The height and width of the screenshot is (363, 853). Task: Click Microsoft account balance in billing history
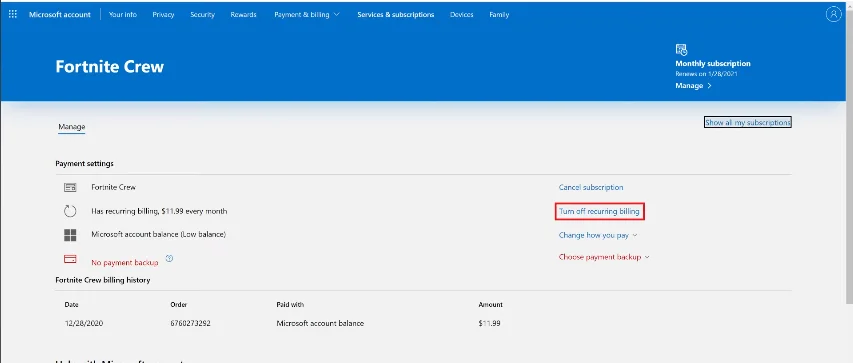320,323
